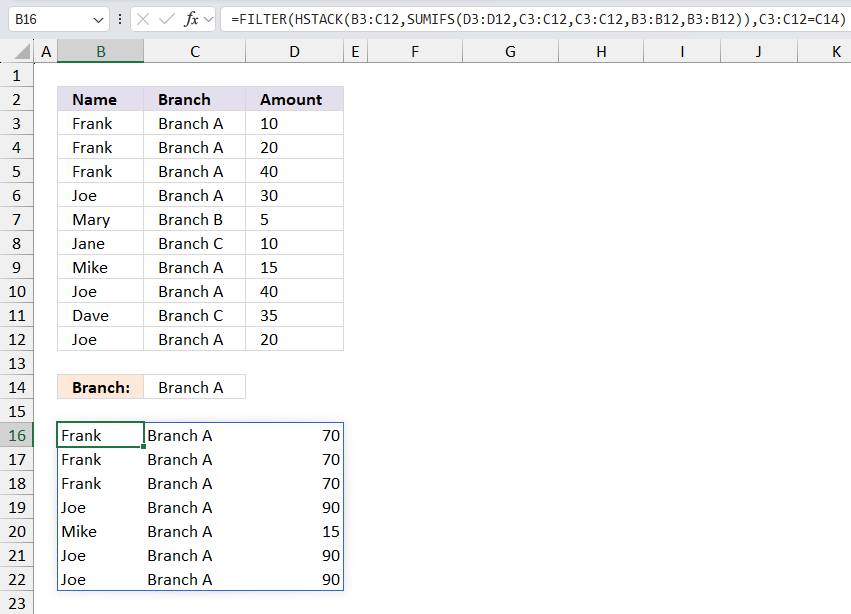
Task: Click the Branch header cell in row 2
Action: (x=195, y=99)
